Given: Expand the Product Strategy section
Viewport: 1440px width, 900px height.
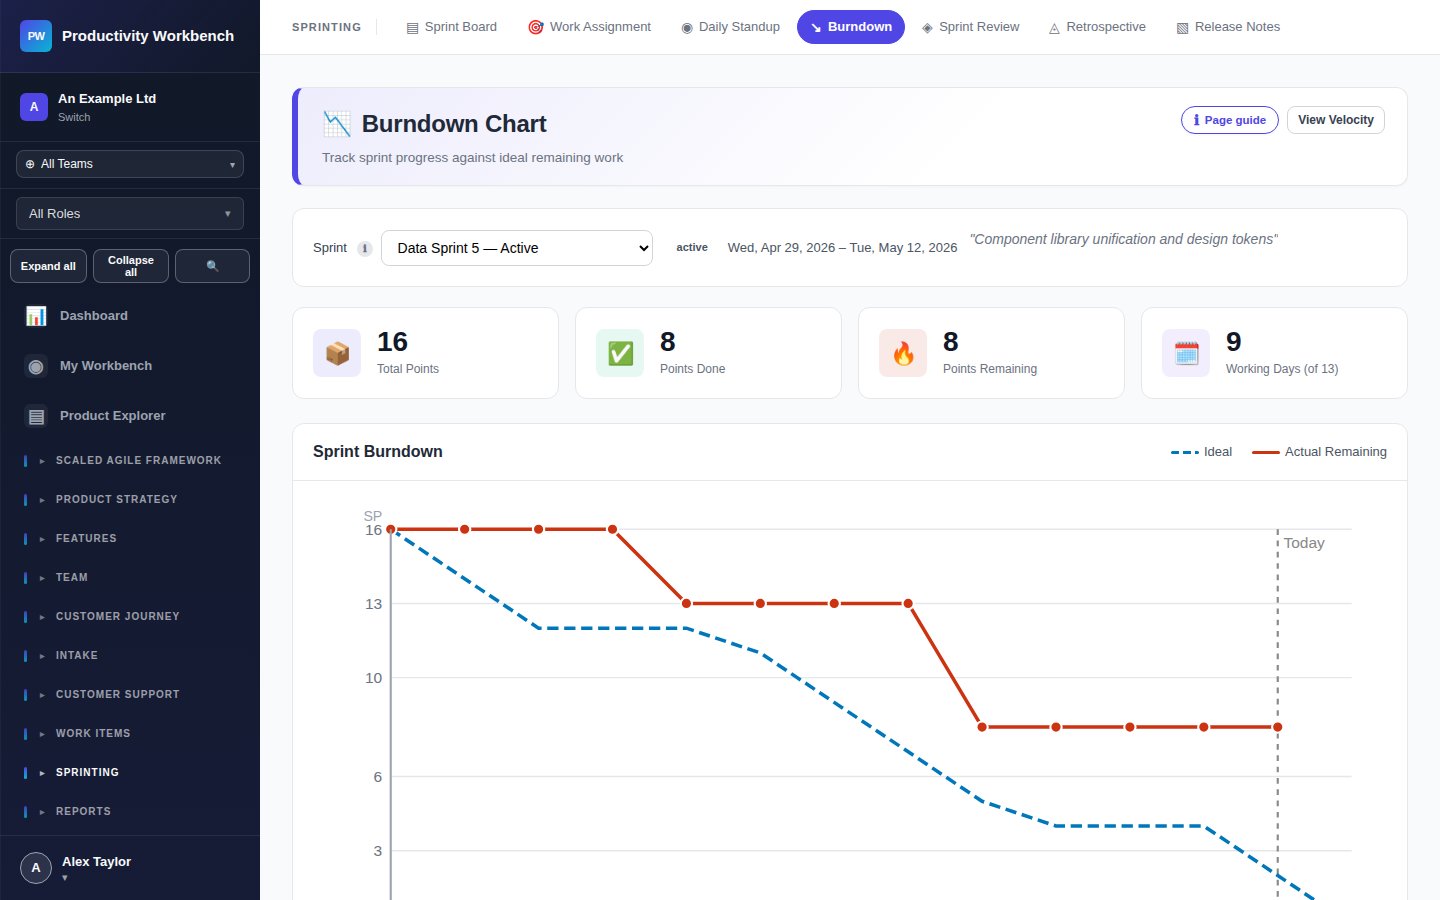Looking at the screenshot, I should (130, 500).
